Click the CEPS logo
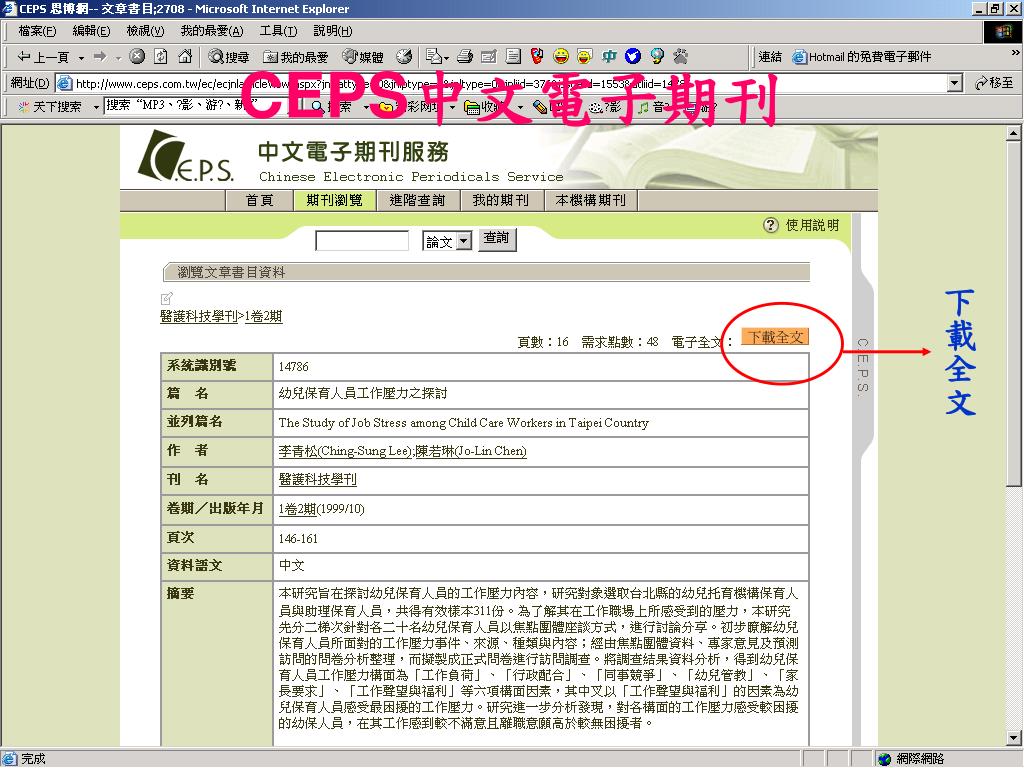Image resolution: width=1024 pixels, height=768 pixels. 186,157
